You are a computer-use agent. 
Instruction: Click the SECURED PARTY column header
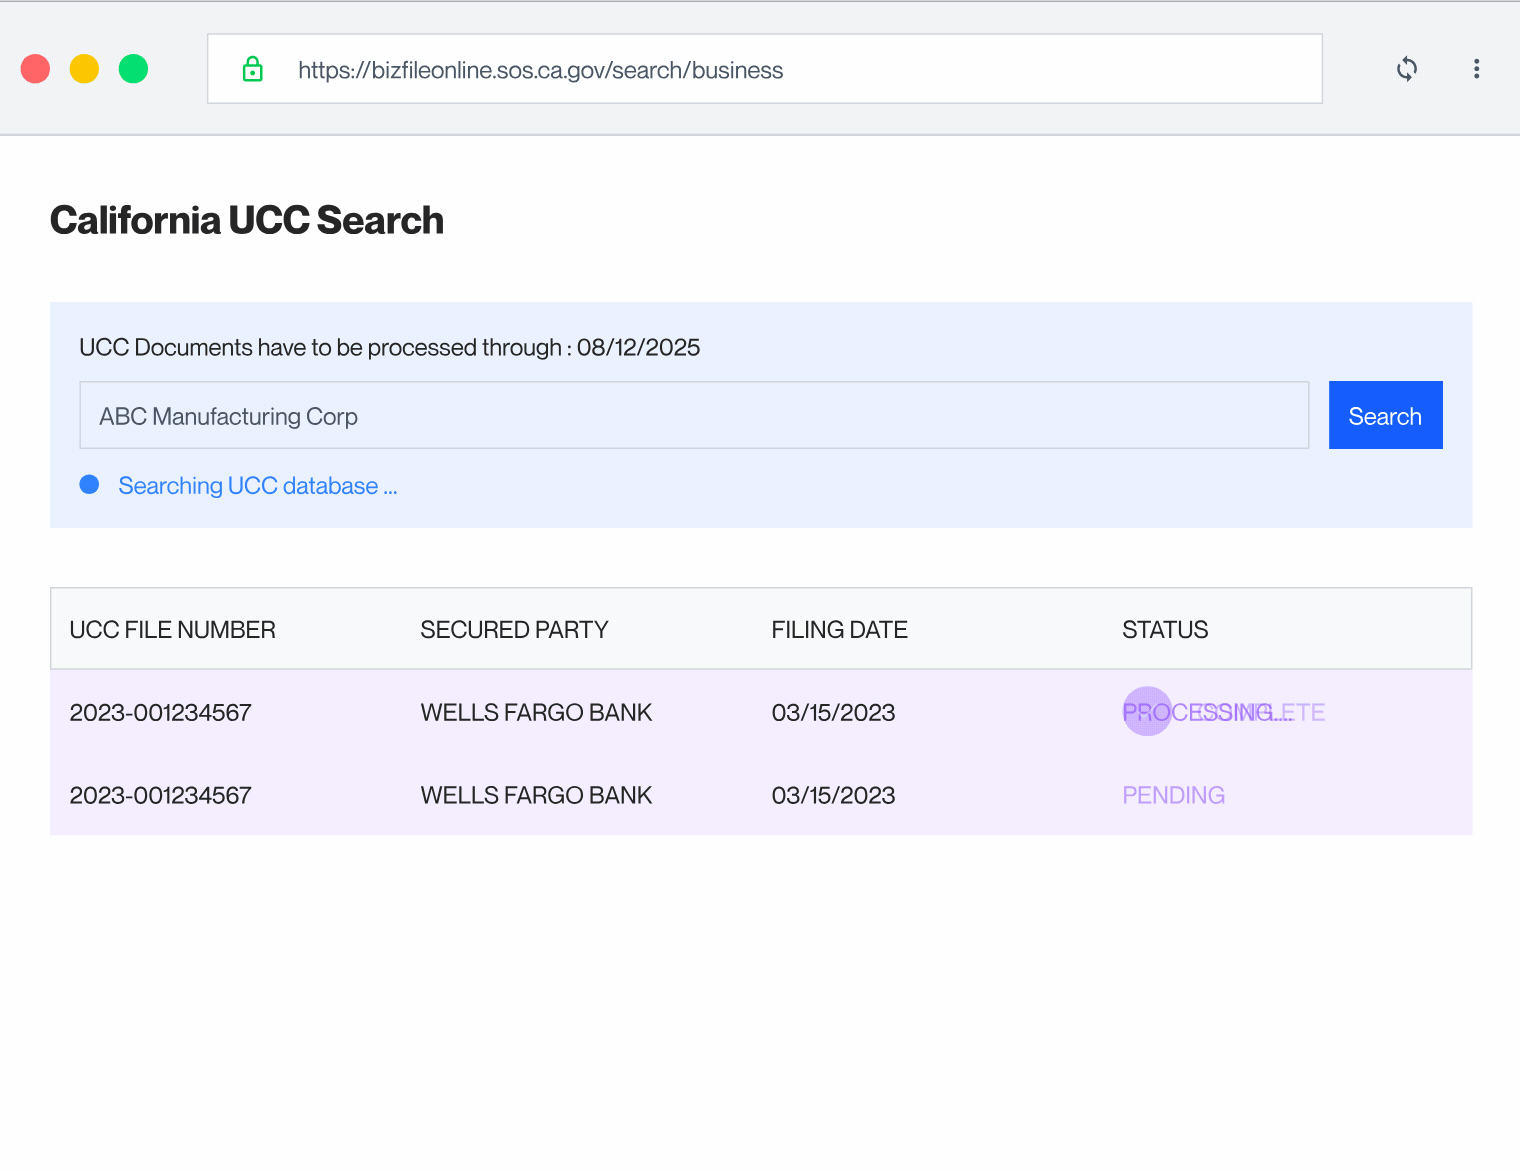pos(513,630)
